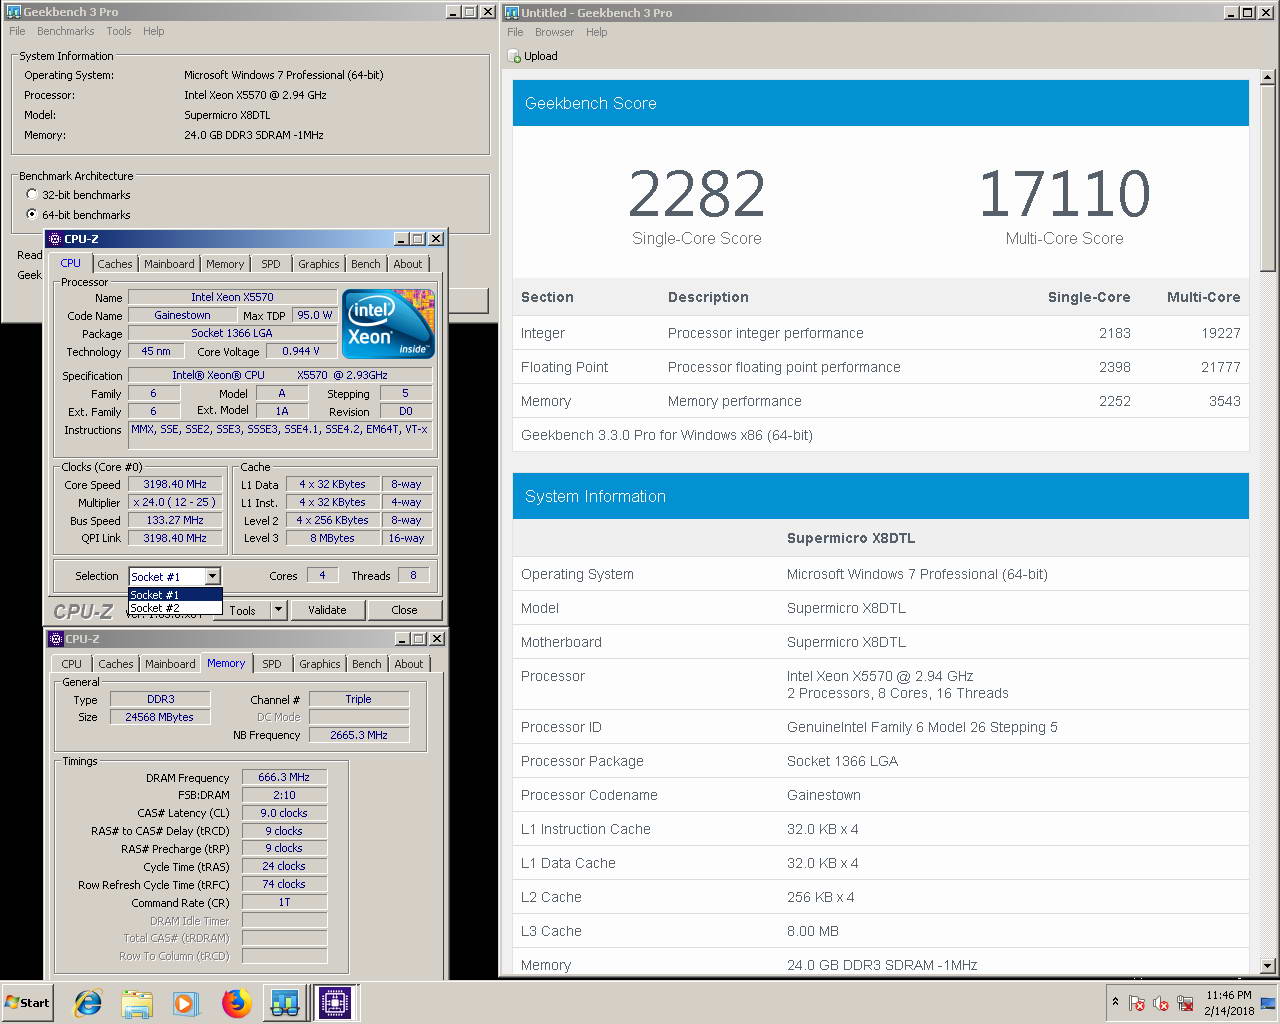This screenshot has width=1280, height=1024.
Task: Click Memory row multi-core value 3543
Action: click(1224, 401)
